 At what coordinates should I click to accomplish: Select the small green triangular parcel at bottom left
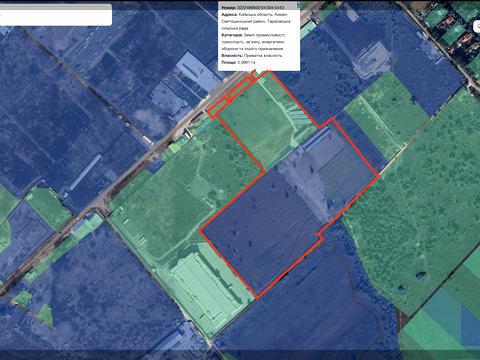pyautogui.click(x=46, y=314)
